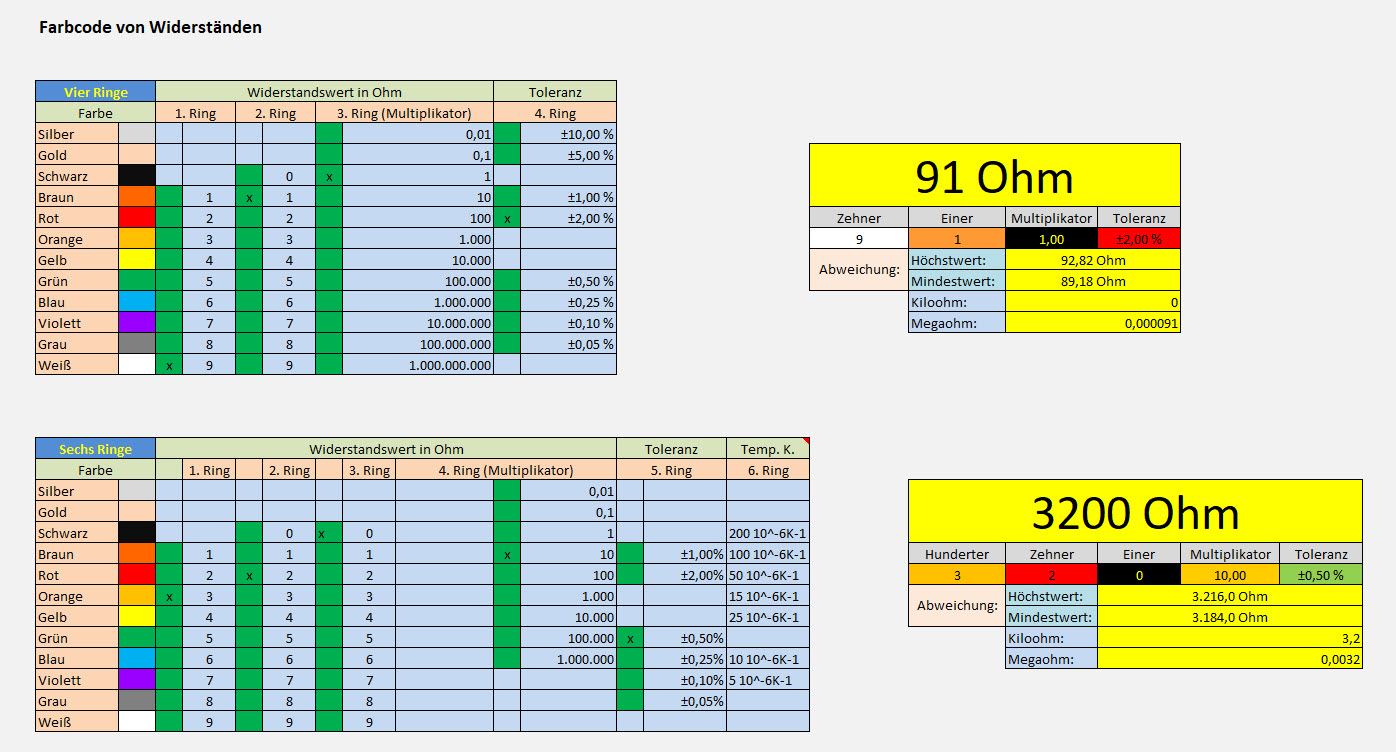Click the "Farbcode von Widerständen" title
1396x752 pixels.
(x=150, y=28)
